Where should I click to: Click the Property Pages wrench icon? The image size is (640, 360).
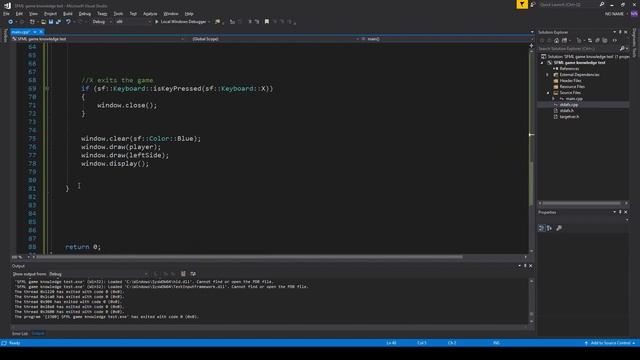(559, 228)
